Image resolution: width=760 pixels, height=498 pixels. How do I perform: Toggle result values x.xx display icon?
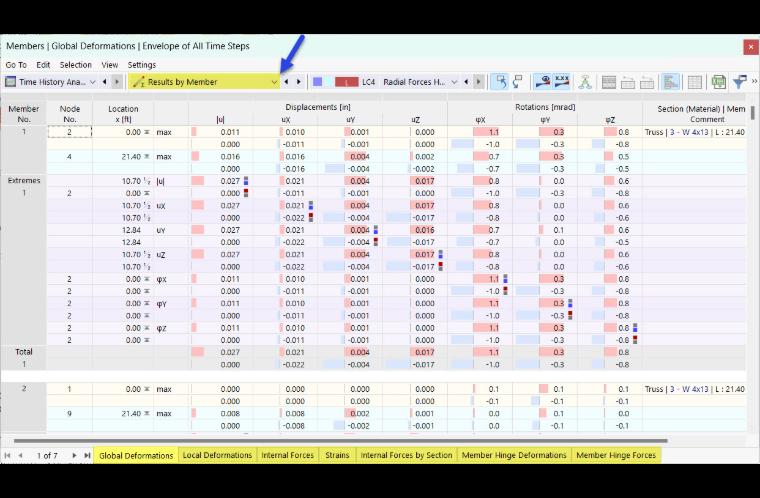pyautogui.click(x=561, y=82)
